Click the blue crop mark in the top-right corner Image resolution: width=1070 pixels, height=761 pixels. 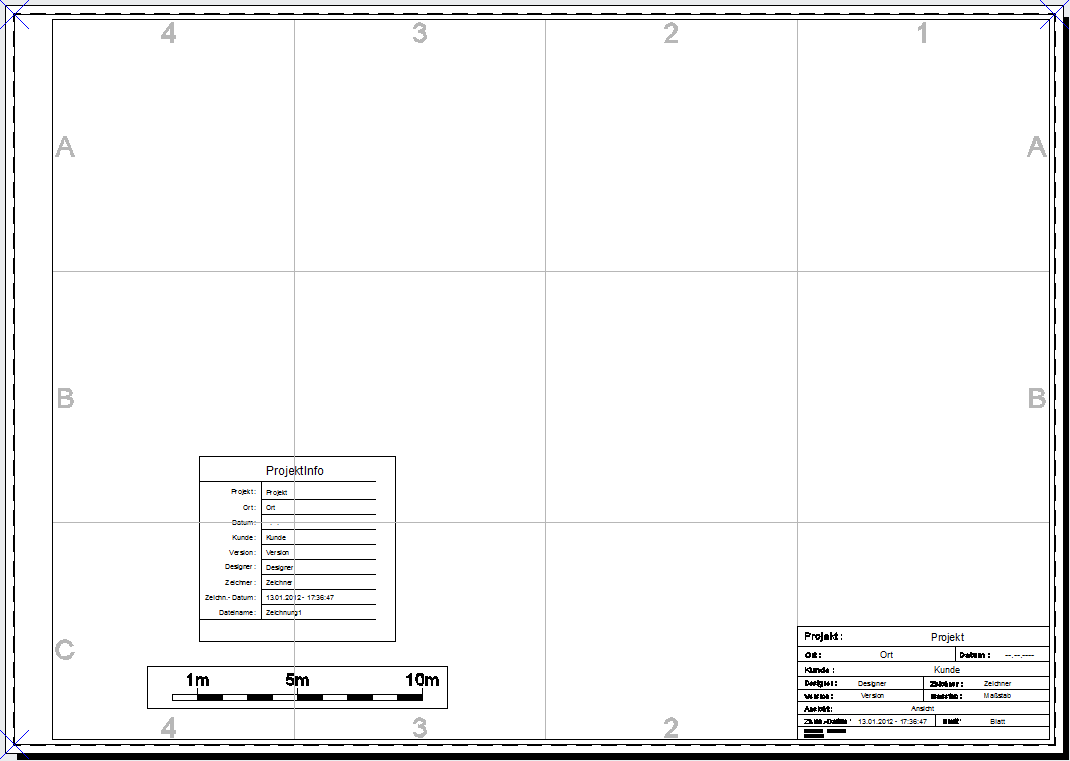point(1056,13)
